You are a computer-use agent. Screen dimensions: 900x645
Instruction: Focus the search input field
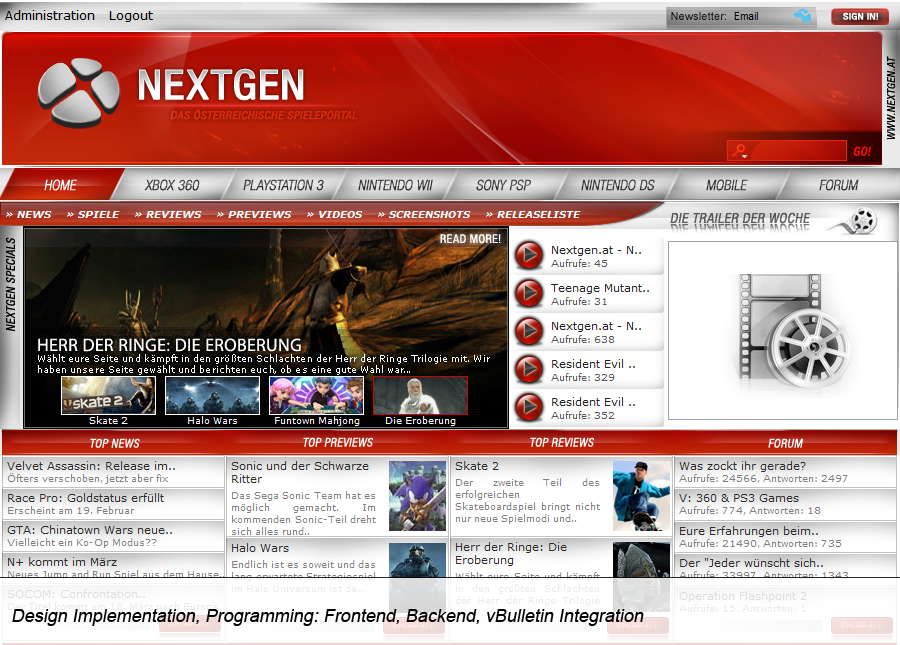point(795,152)
